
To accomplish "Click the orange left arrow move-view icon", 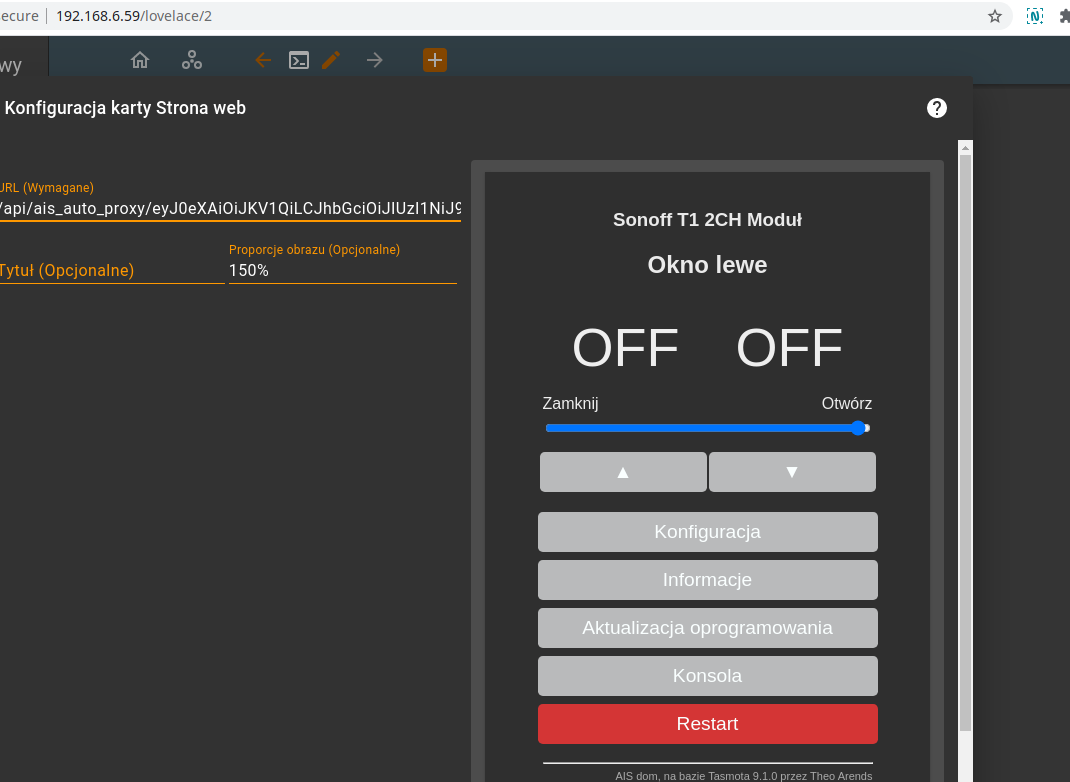I will pos(263,60).
